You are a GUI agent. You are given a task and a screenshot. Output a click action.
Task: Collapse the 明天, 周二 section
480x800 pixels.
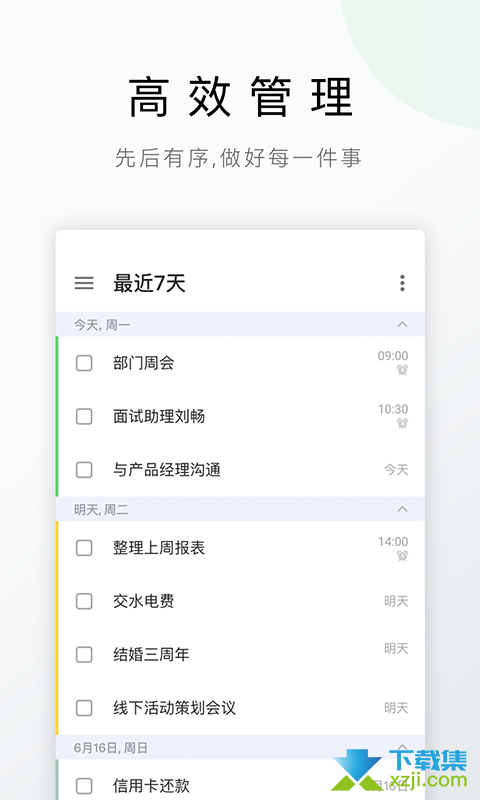tap(402, 509)
